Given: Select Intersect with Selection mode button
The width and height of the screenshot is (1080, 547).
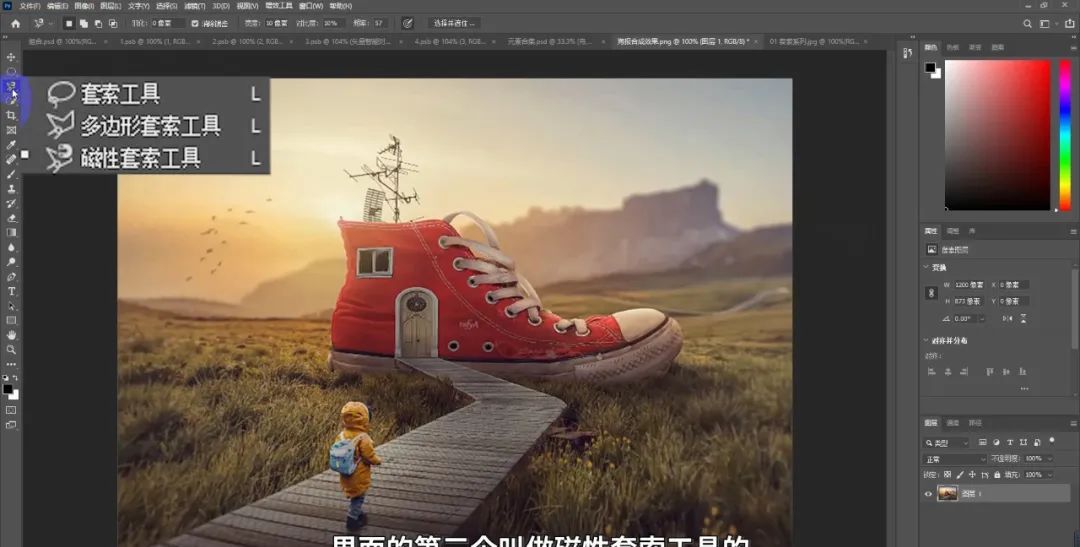Looking at the screenshot, I should click(x=114, y=23).
